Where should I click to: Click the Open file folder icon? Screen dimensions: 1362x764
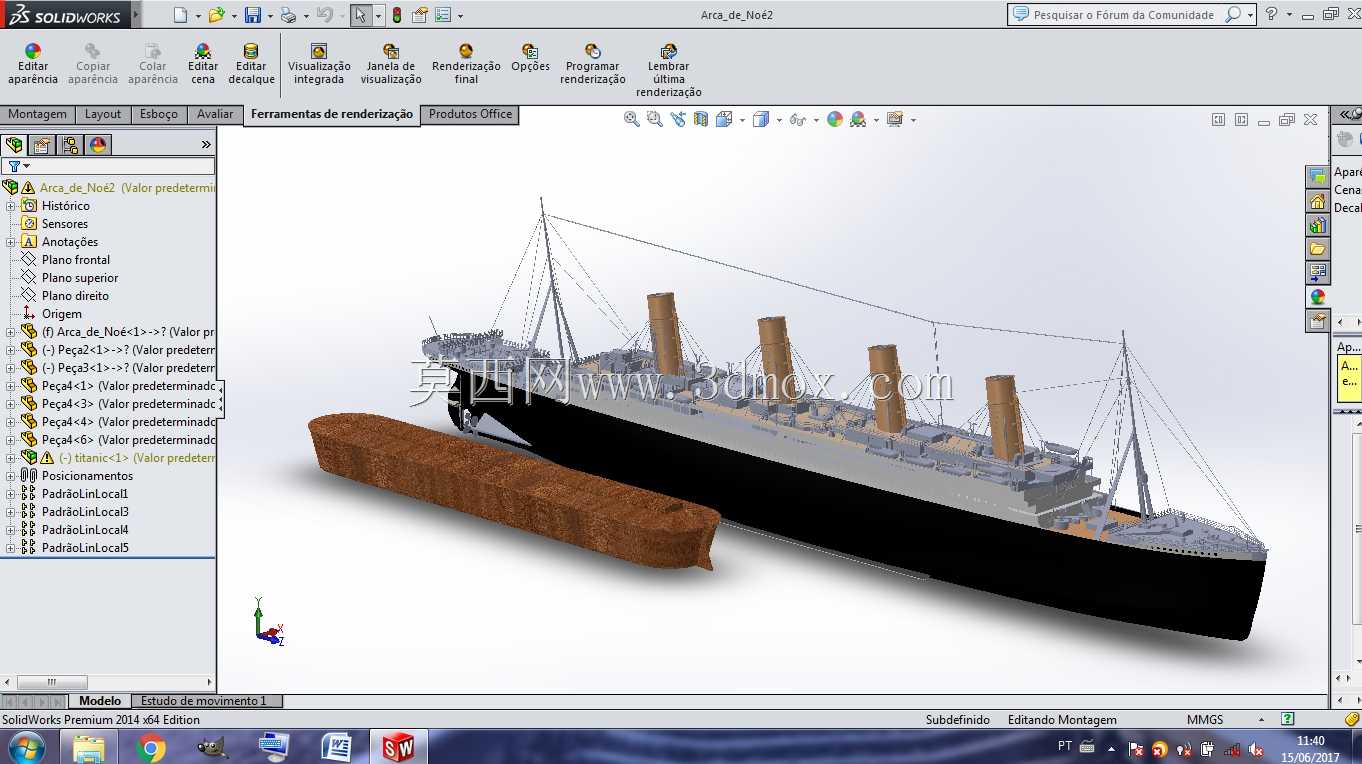coord(216,15)
